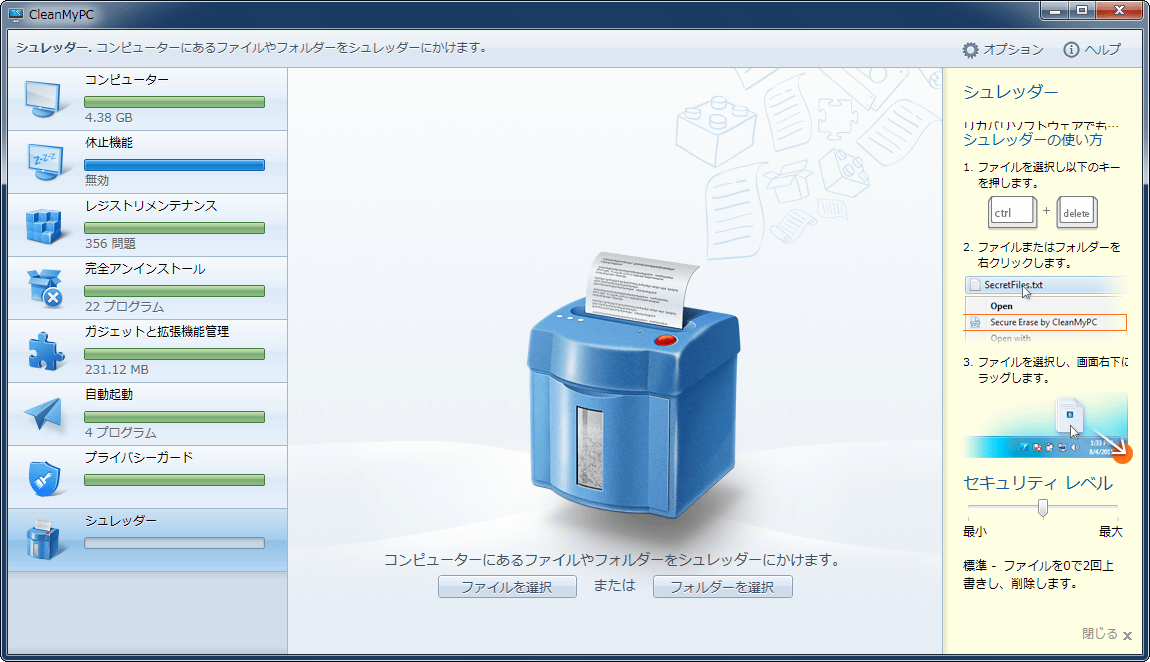Screen dimensions: 1150x662
Task: Click the 4 プログラム text
Action: [x=120, y=433]
